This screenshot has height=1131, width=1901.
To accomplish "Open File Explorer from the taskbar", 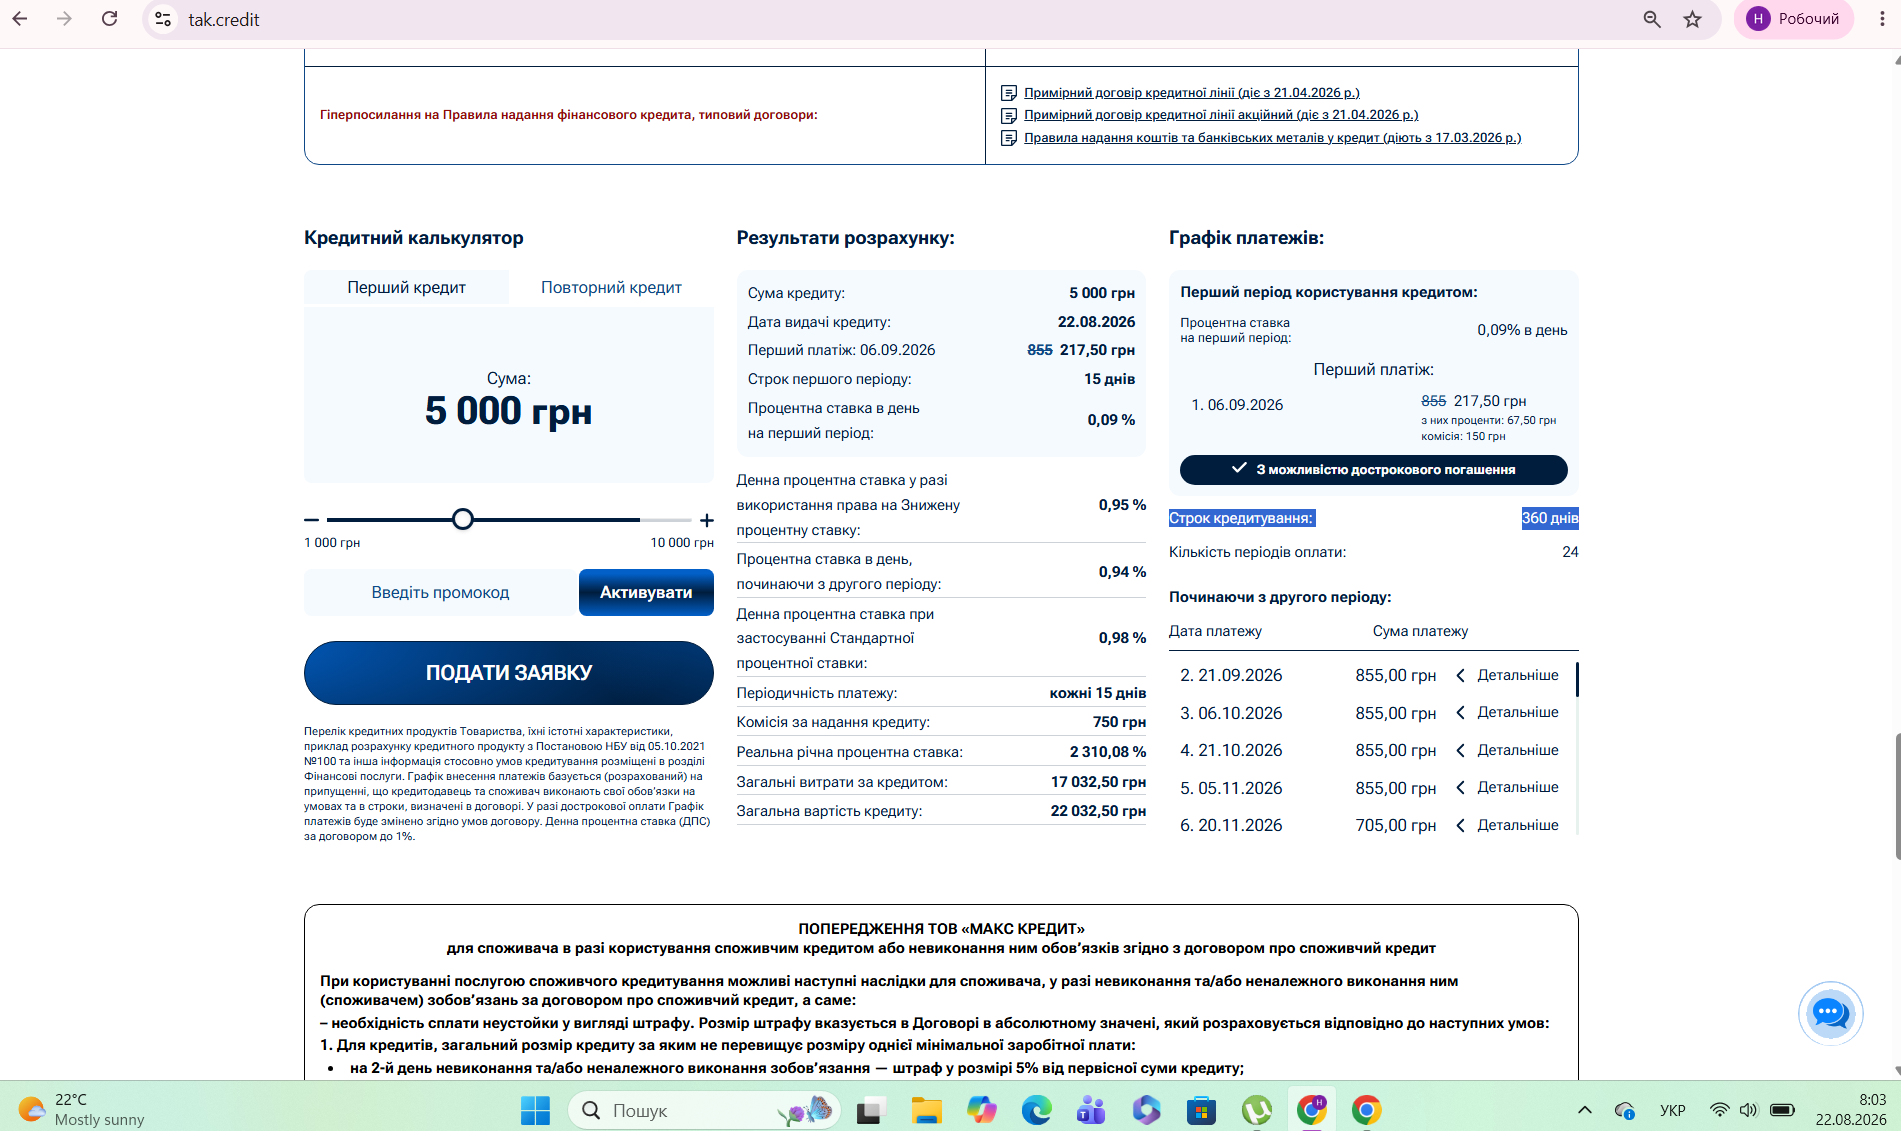I will pos(926,1110).
